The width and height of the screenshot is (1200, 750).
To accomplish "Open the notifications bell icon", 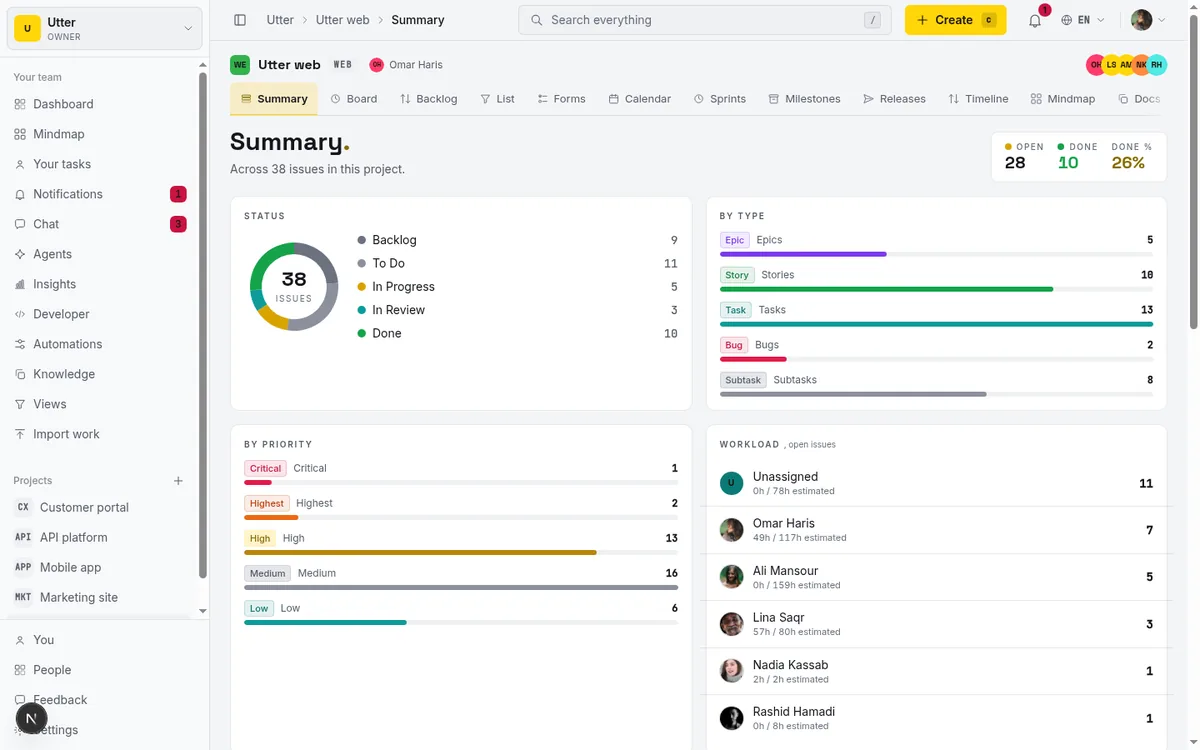I will [x=1035, y=20].
